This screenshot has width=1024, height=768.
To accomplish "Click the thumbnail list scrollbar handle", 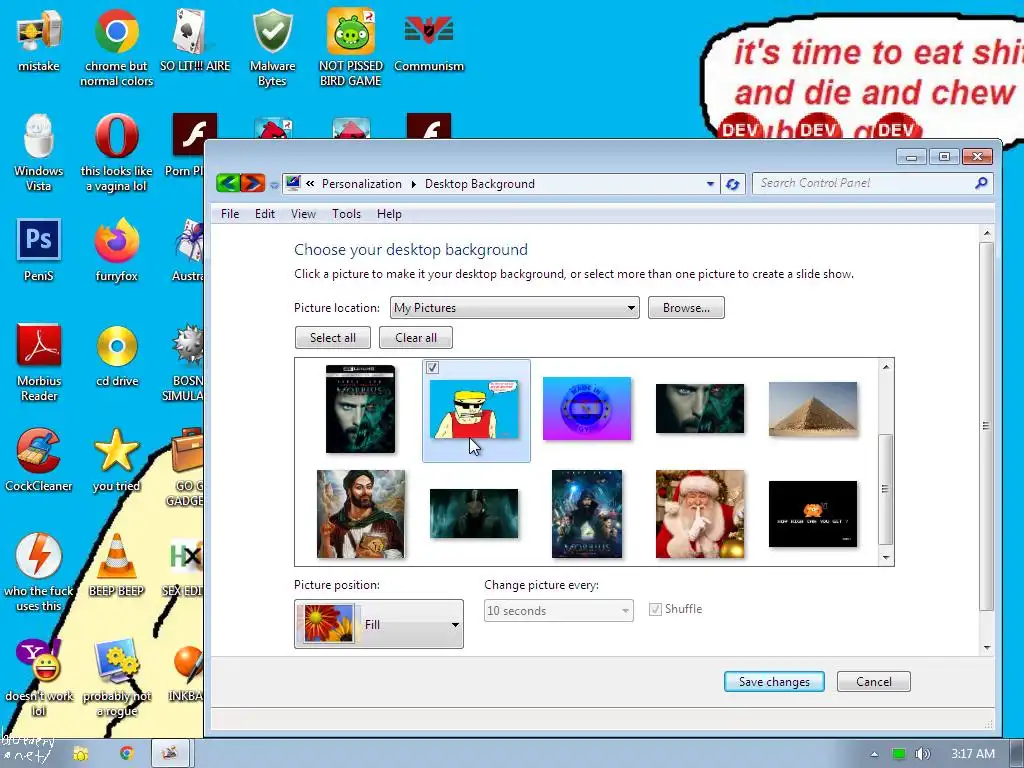I will [886, 488].
